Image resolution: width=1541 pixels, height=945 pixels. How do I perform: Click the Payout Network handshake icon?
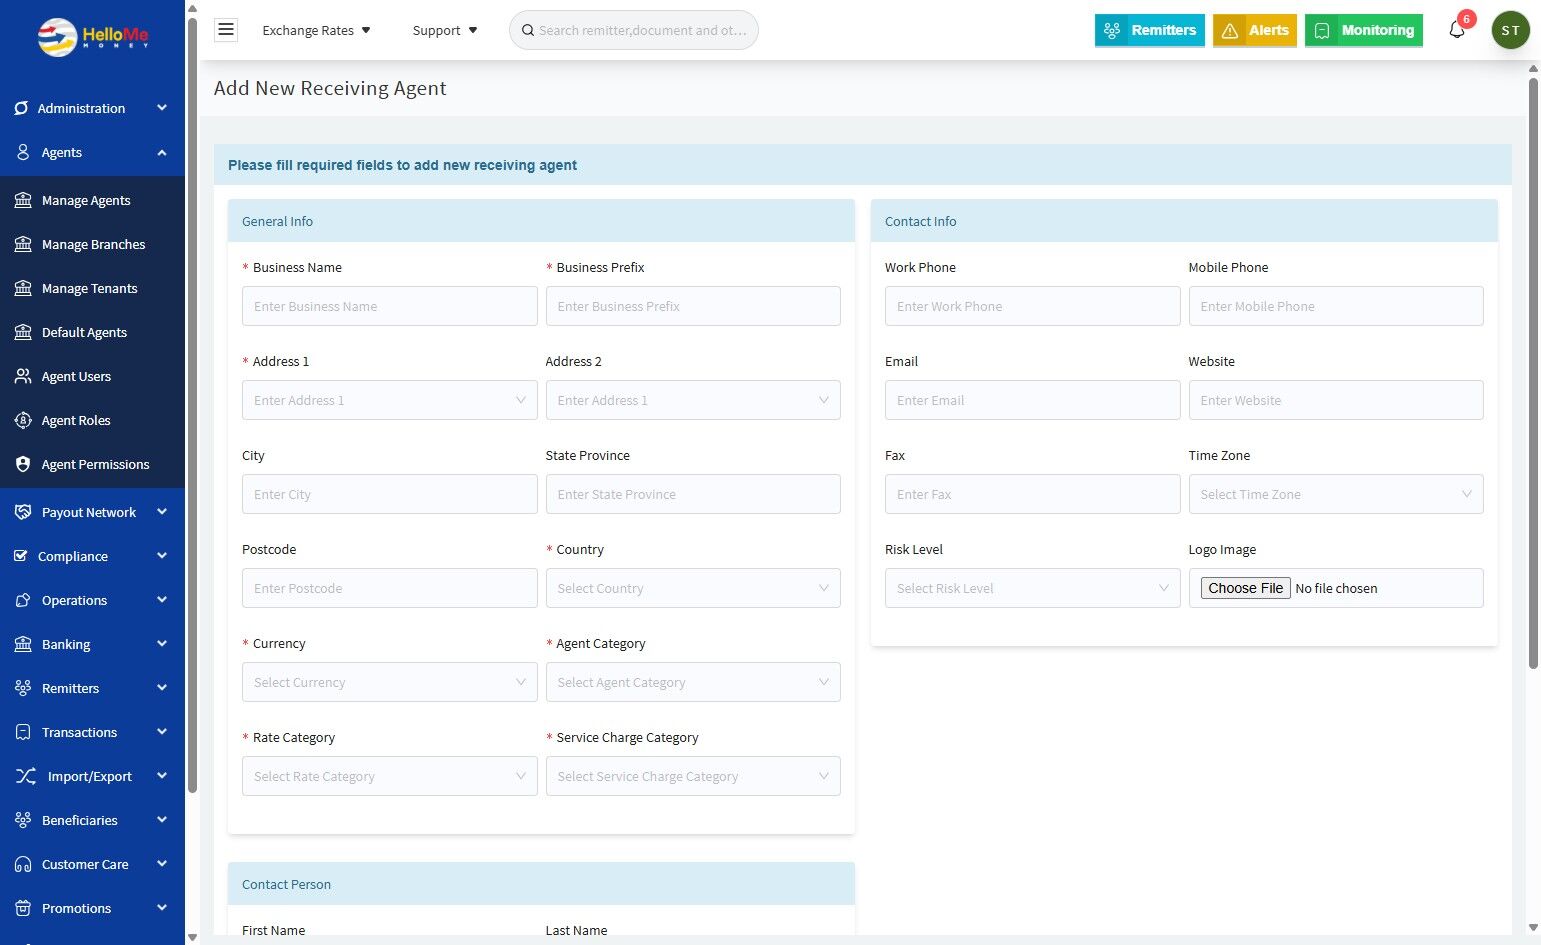[23, 512]
